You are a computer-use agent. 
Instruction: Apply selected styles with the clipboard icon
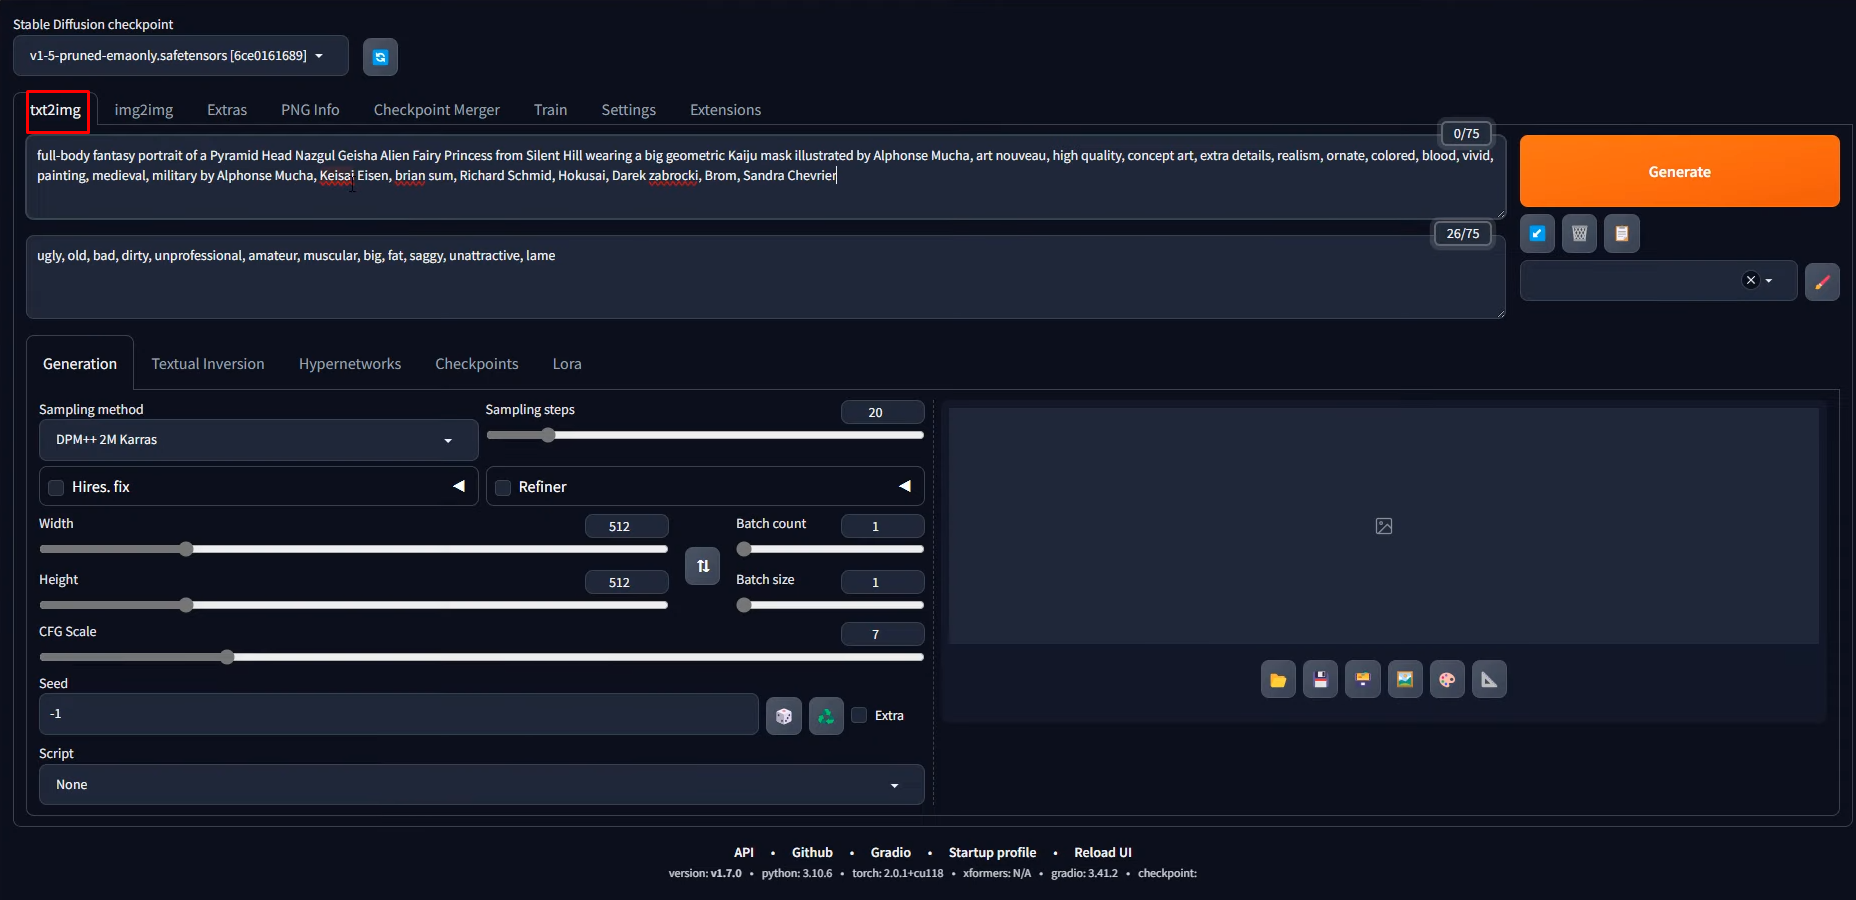pos(1621,234)
